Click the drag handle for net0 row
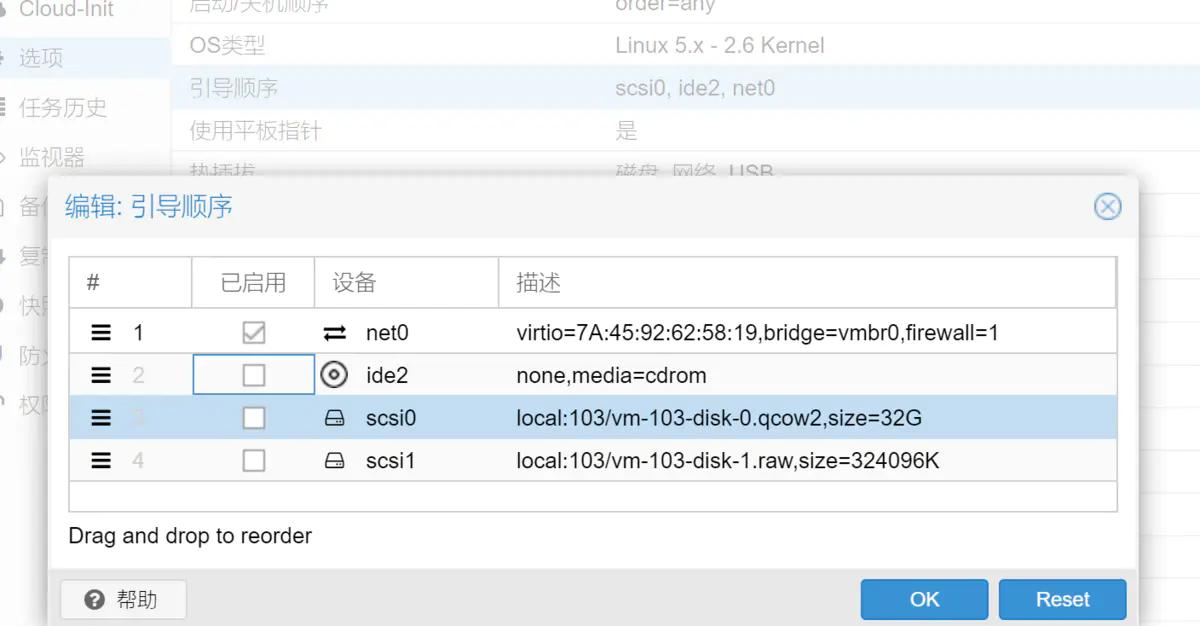The width and height of the screenshot is (1200, 626). pyautogui.click(x=101, y=333)
